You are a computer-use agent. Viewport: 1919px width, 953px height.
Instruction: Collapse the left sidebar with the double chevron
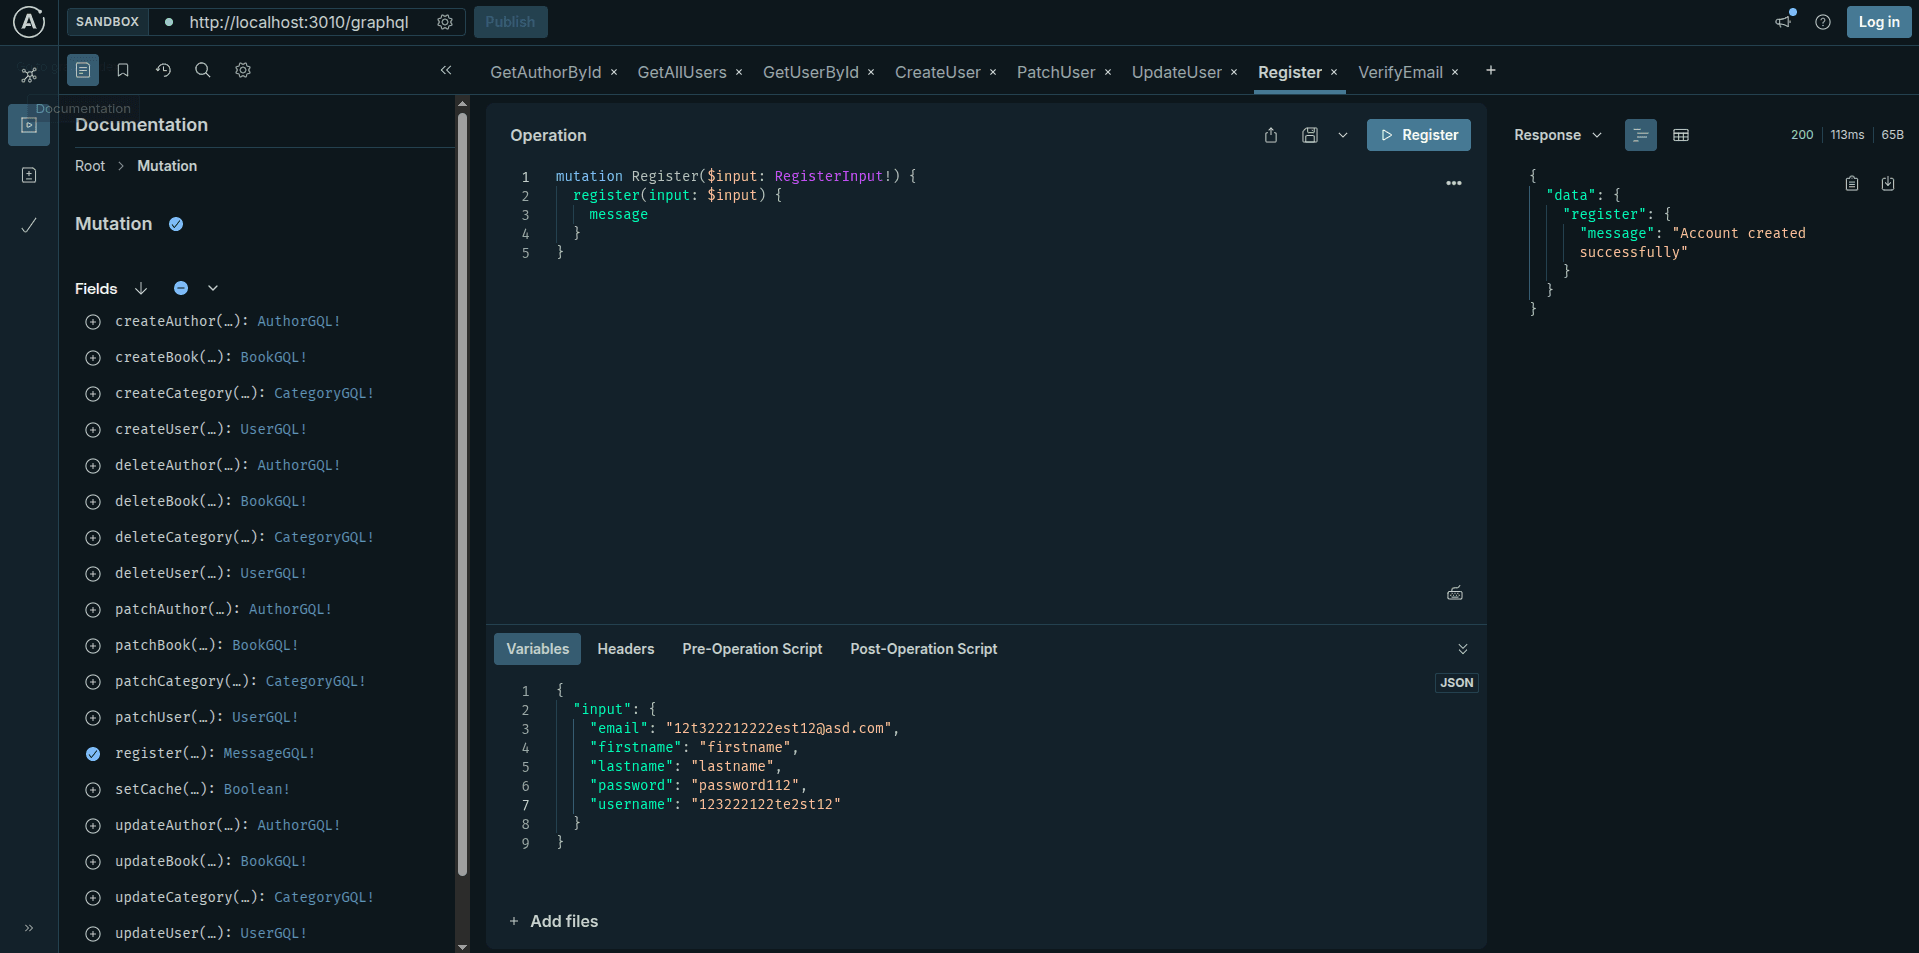pyautogui.click(x=446, y=71)
